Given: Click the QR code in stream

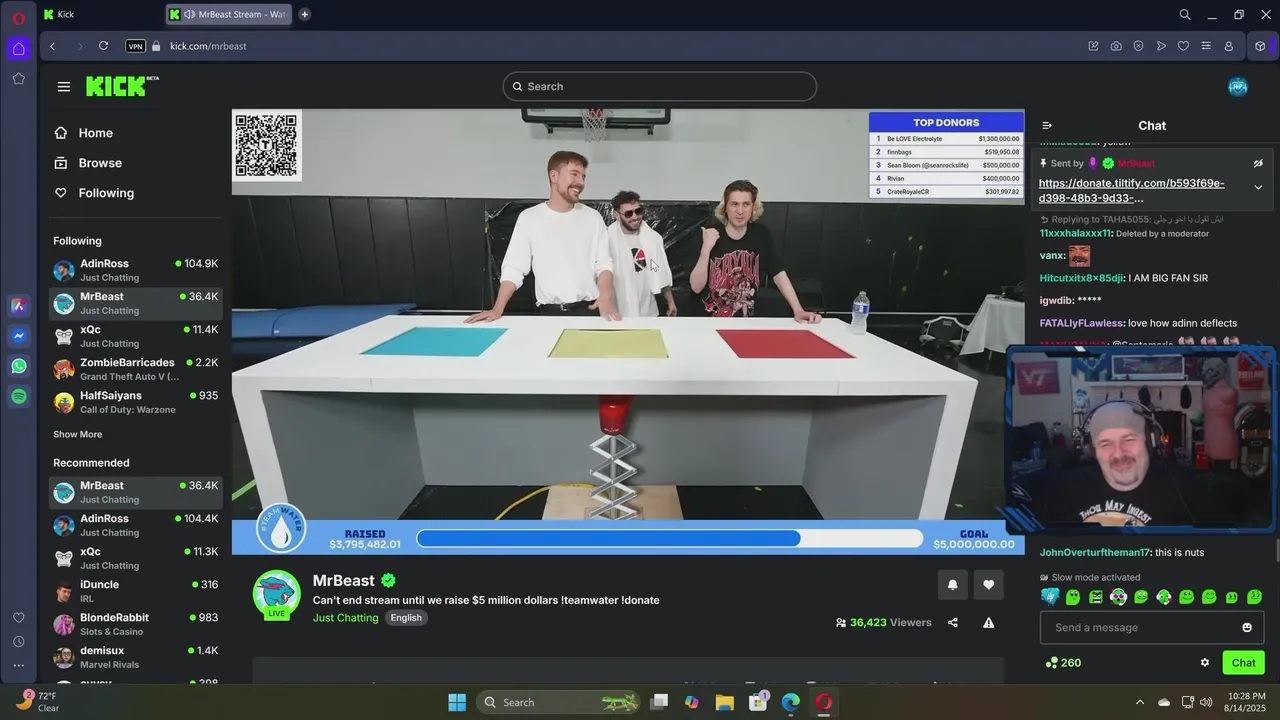Looking at the screenshot, I should point(266,146).
